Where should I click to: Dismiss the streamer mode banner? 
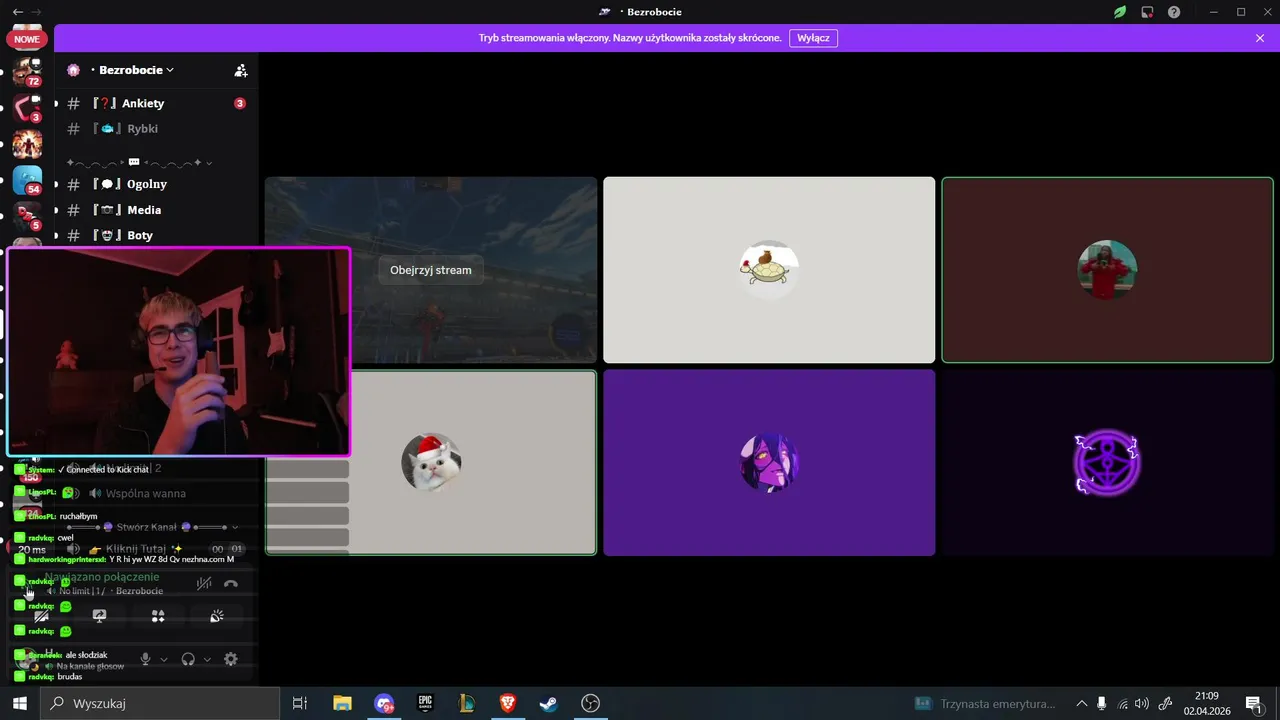pos(1260,38)
